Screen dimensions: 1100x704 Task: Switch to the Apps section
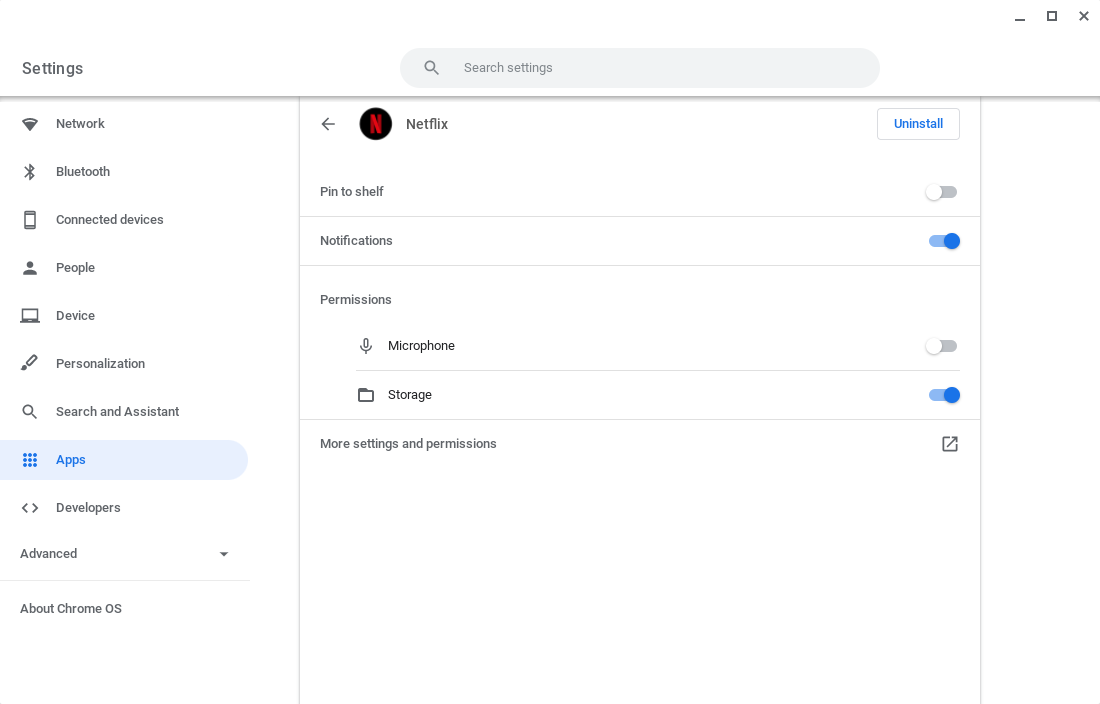click(70, 459)
